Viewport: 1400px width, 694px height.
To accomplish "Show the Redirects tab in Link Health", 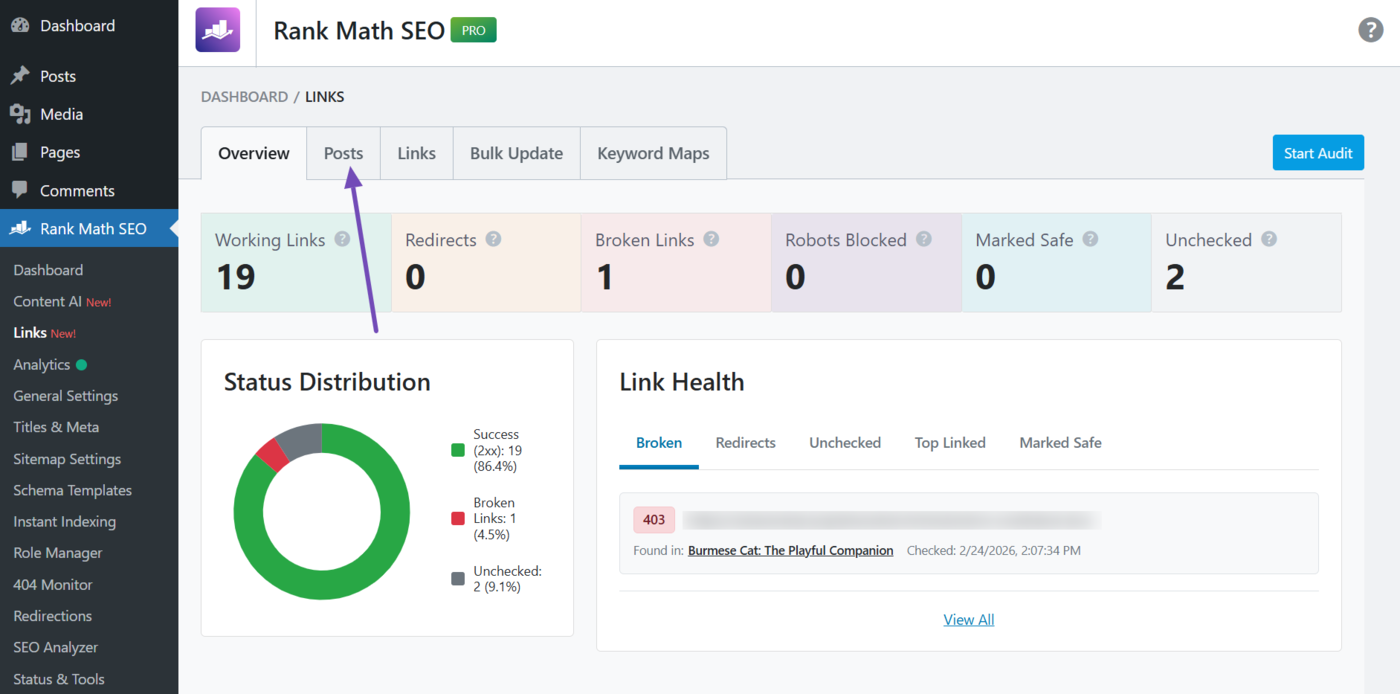I will pos(745,442).
